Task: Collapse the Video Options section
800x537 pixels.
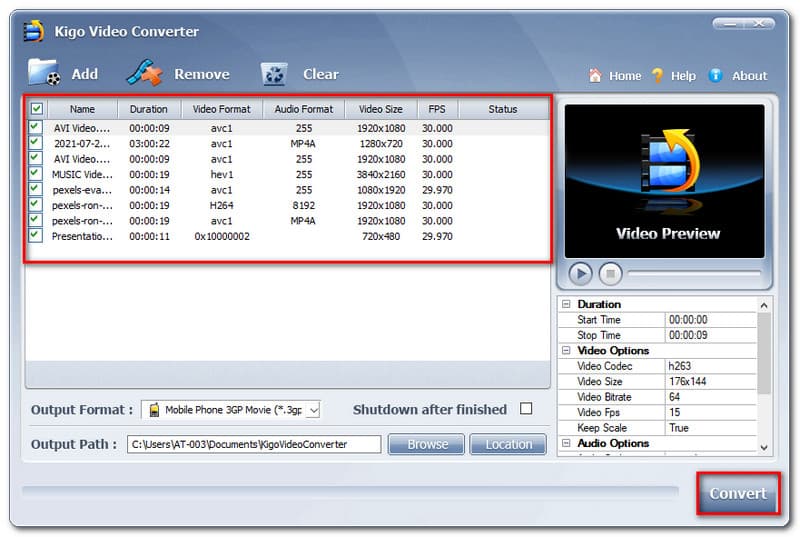Action: point(566,351)
